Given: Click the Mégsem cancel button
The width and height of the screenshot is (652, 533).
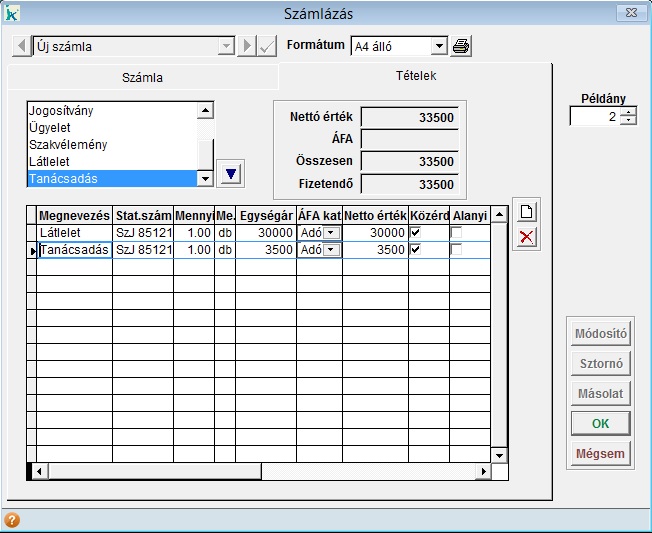Looking at the screenshot, I should point(600,454).
